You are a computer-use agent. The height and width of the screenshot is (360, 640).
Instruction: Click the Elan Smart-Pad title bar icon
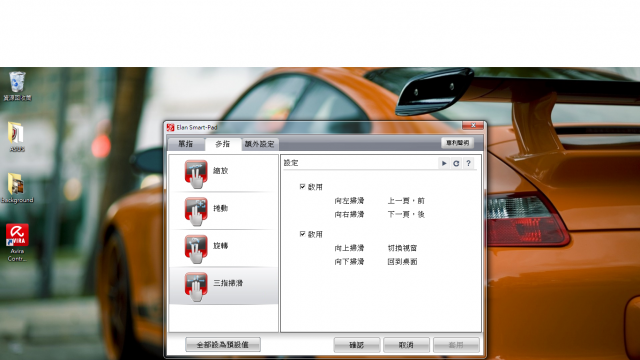tap(171, 127)
